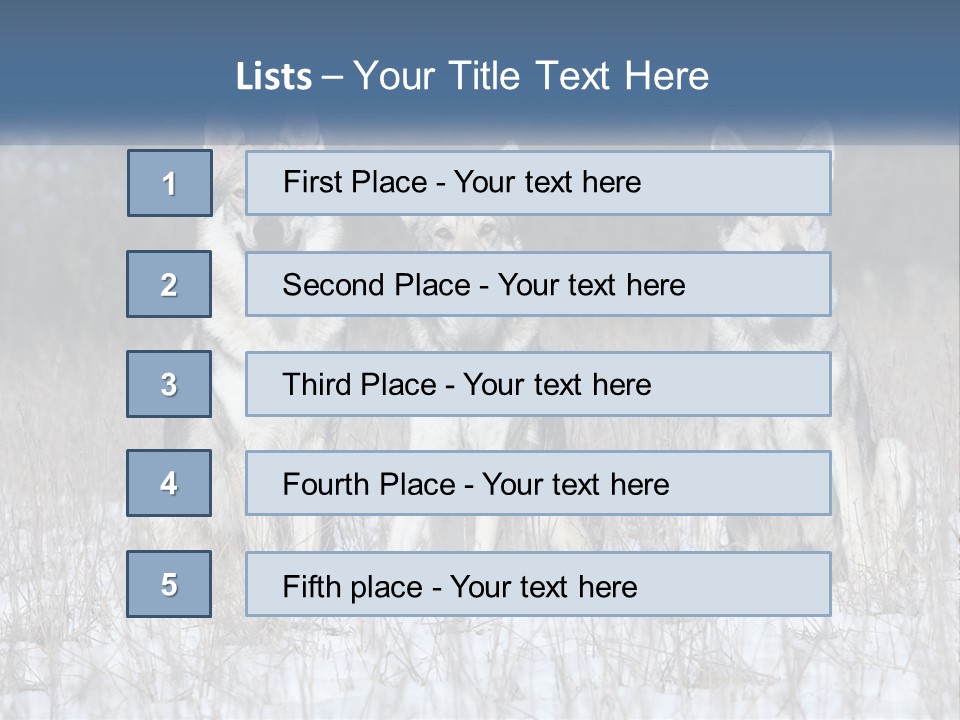960x720 pixels.
Task: Click the number 3 box
Action: (x=169, y=384)
